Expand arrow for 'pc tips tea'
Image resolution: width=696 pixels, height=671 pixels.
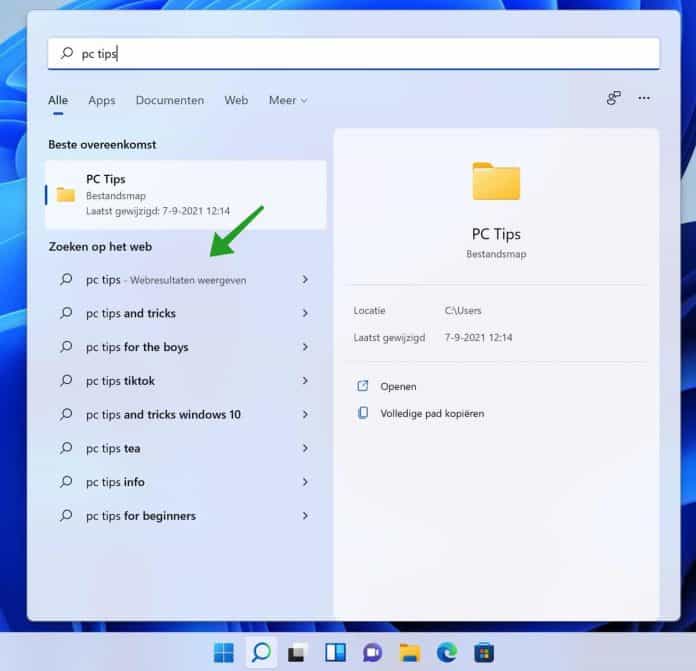tap(305, 448)
